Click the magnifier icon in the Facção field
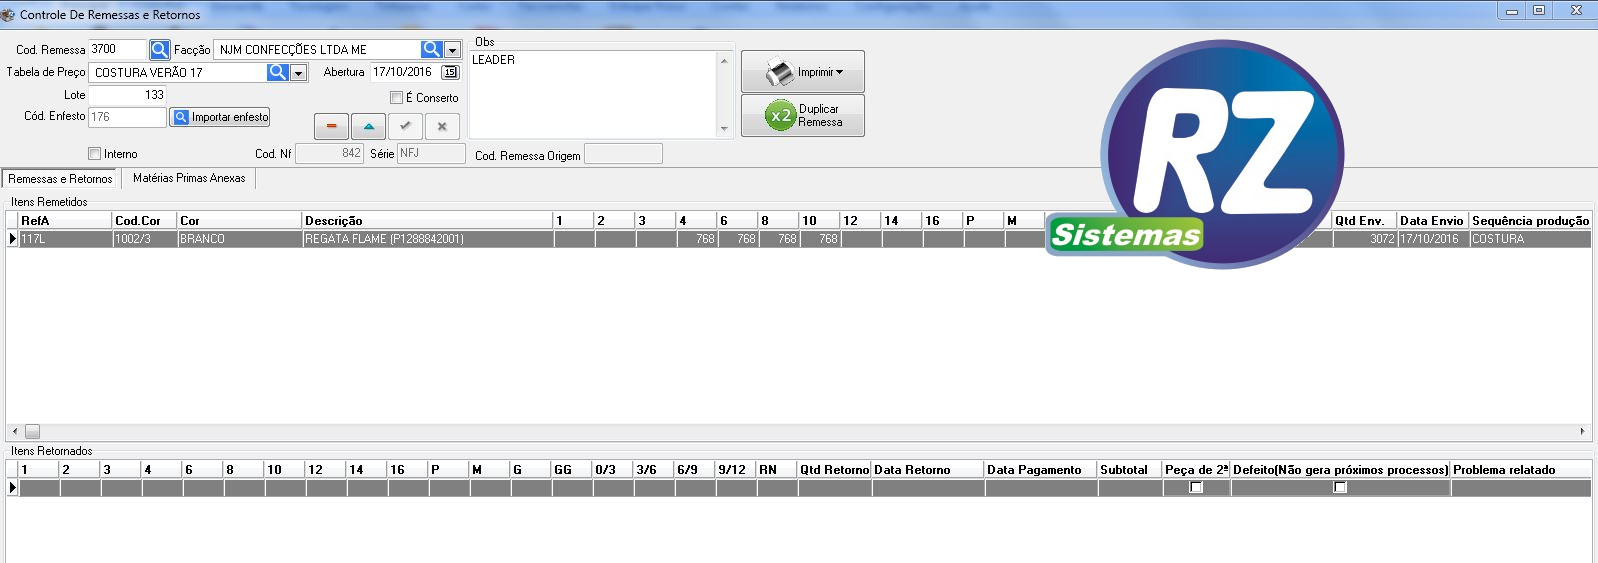This screenshot has width=1598, height=563. tap(431, 49)
